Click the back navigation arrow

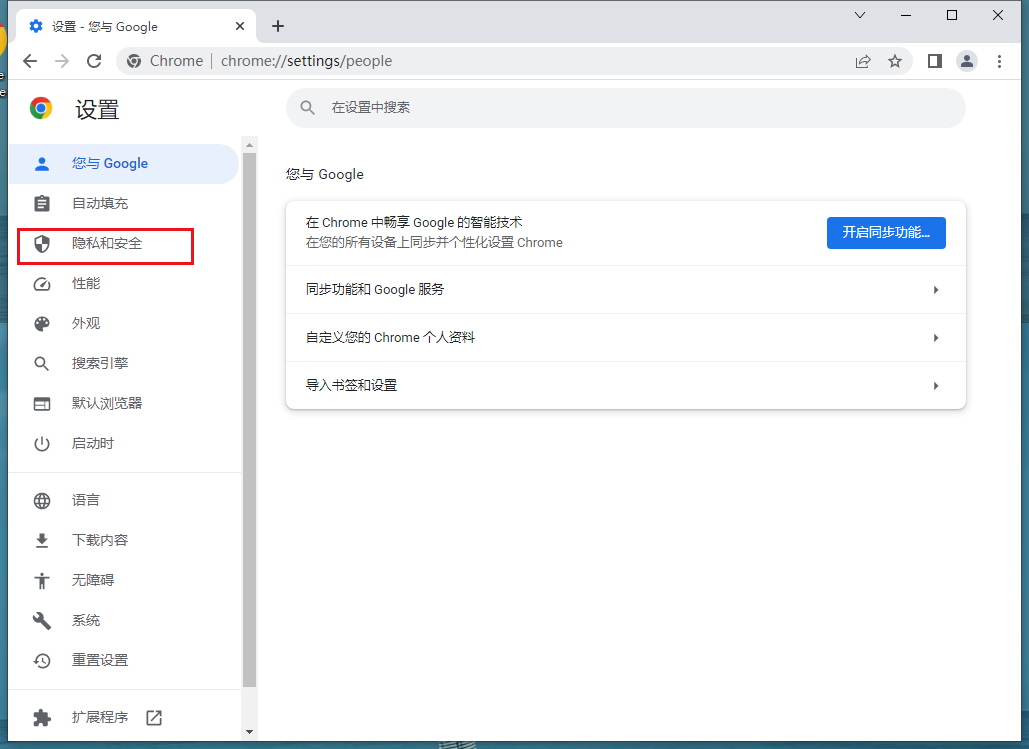[x=30, y=61]
